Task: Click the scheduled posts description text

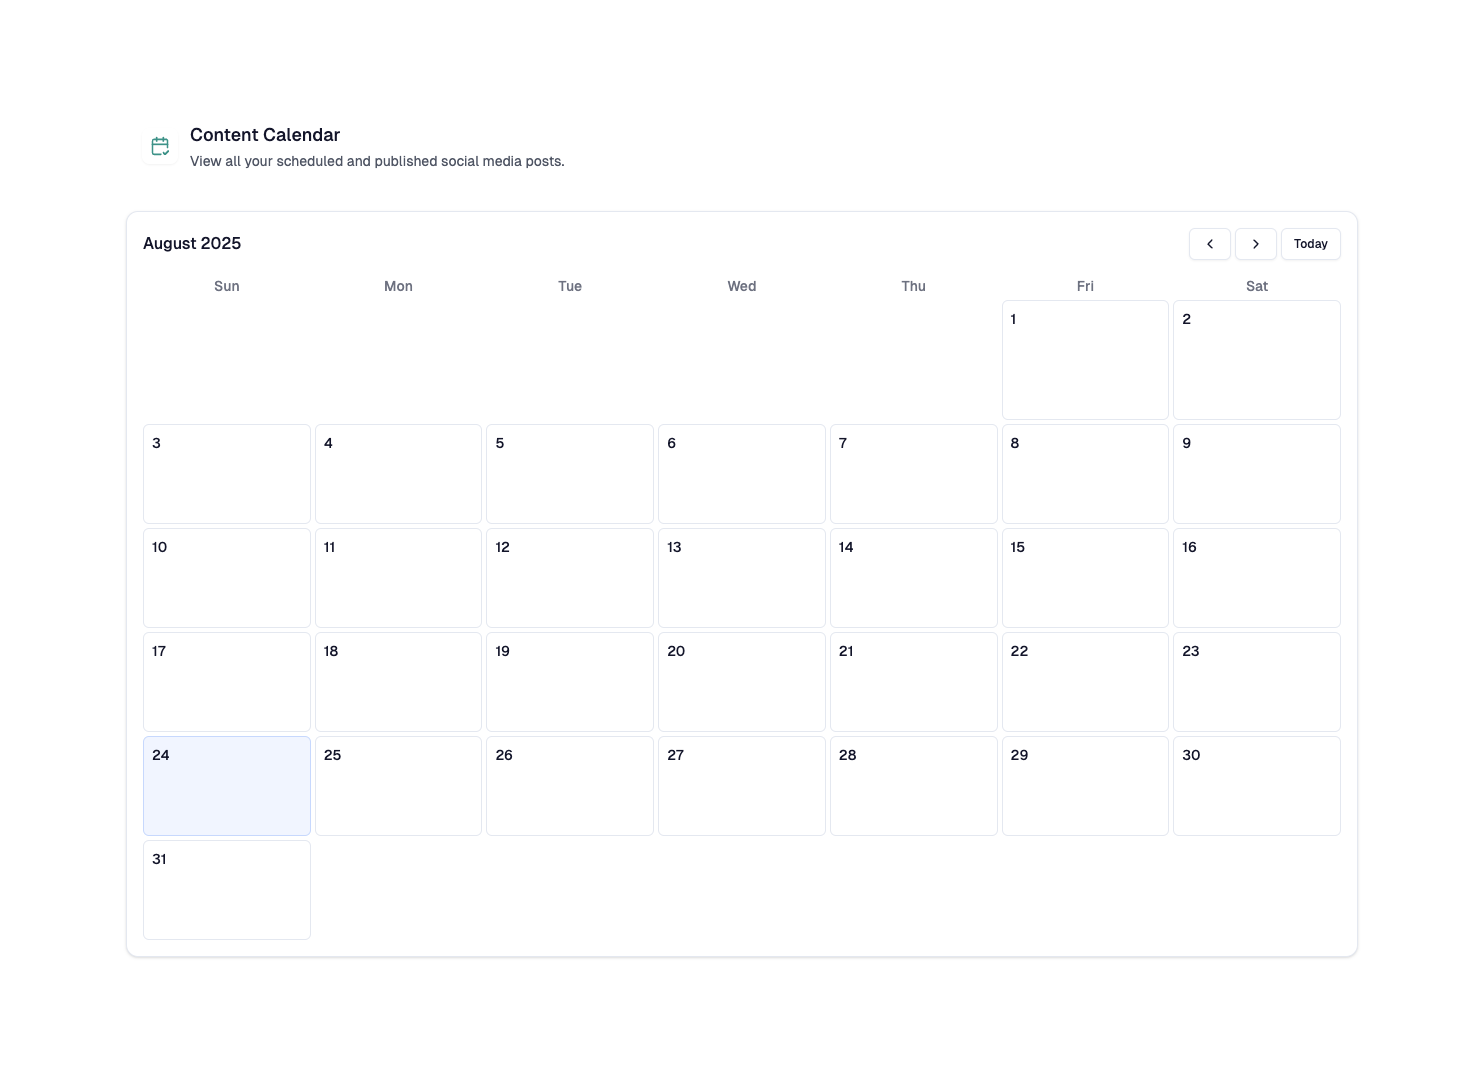Action: [377, 161]
